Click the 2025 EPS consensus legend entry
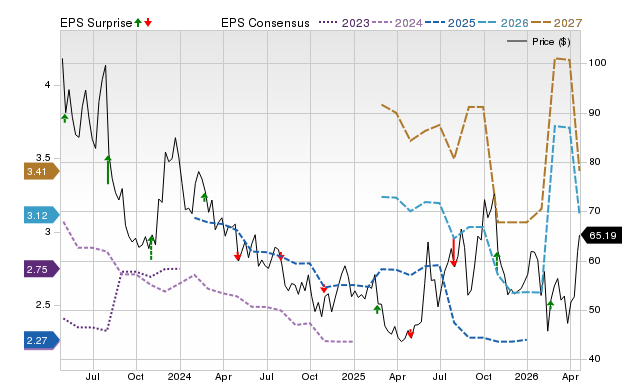The image size is (640, 382). [450, 23]
